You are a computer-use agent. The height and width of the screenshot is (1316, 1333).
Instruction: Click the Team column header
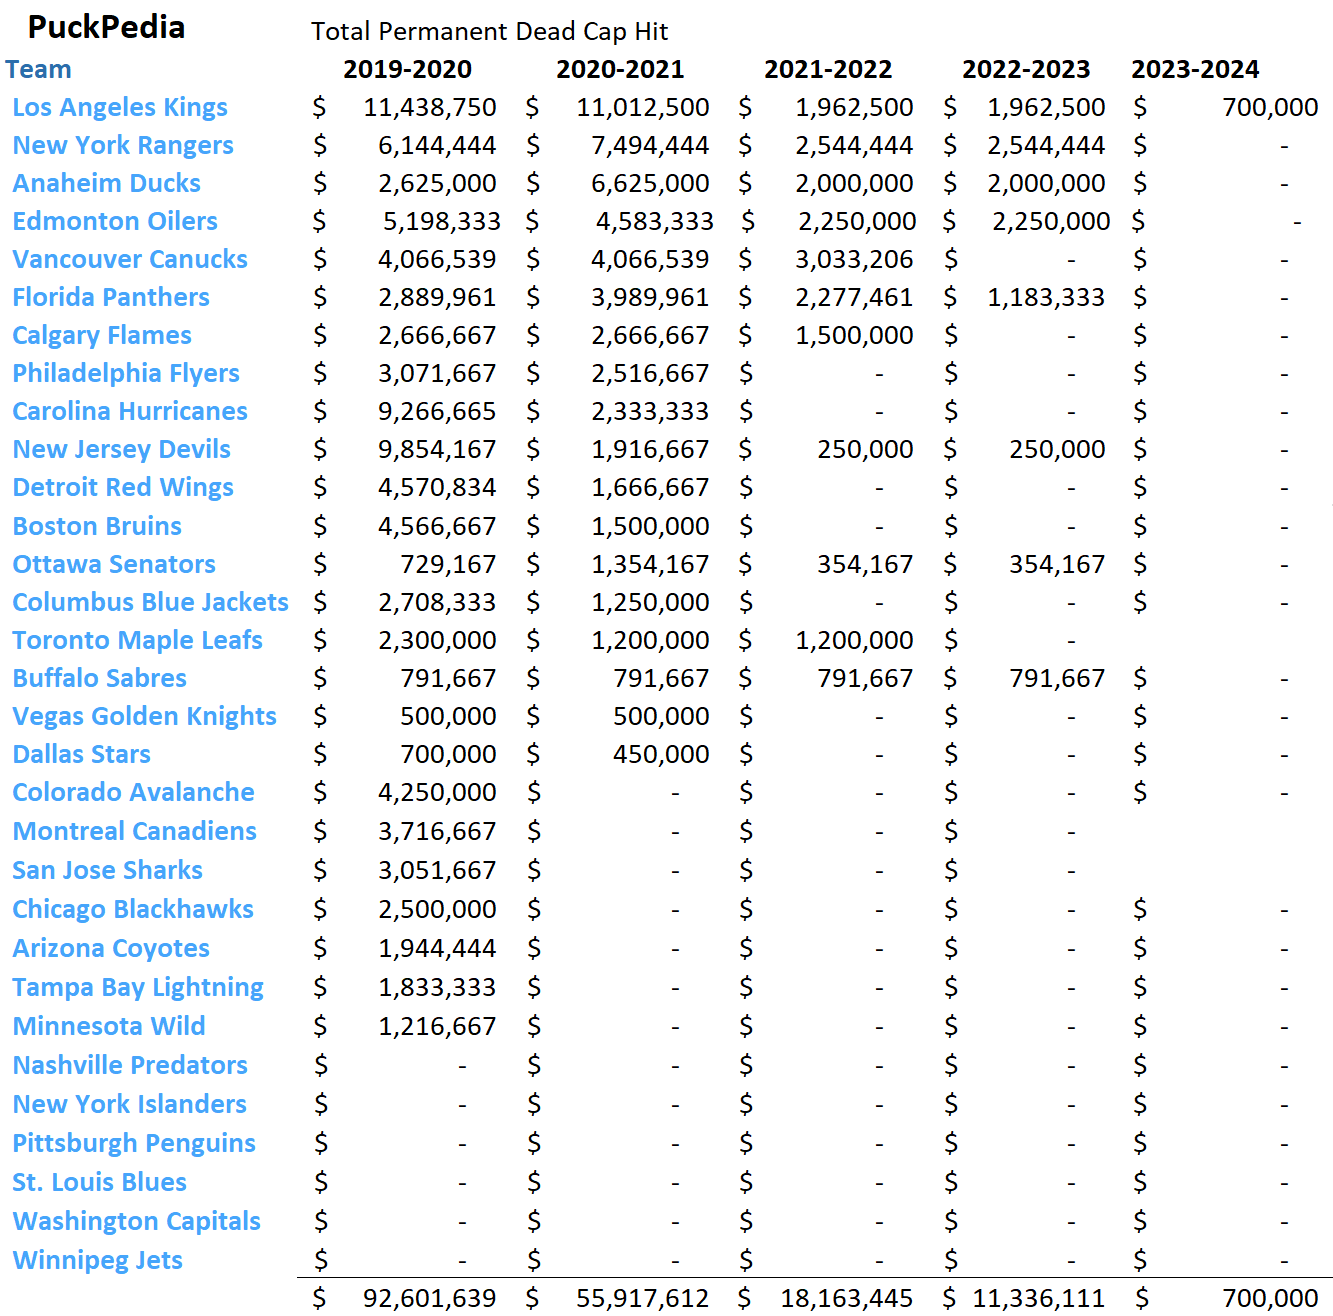pyautogui.click(x=40, y=69)
